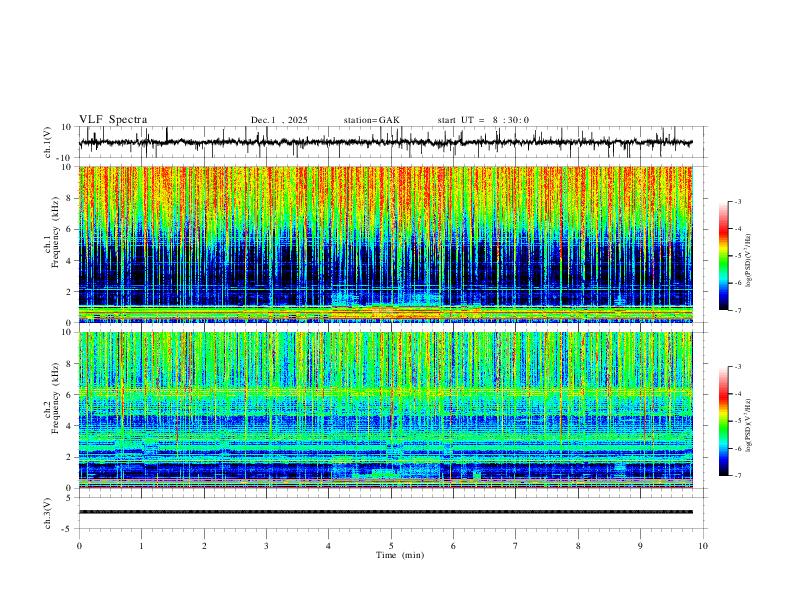
Task: Click the ch.1 voltage waveform trace
Action: point(386,142)
